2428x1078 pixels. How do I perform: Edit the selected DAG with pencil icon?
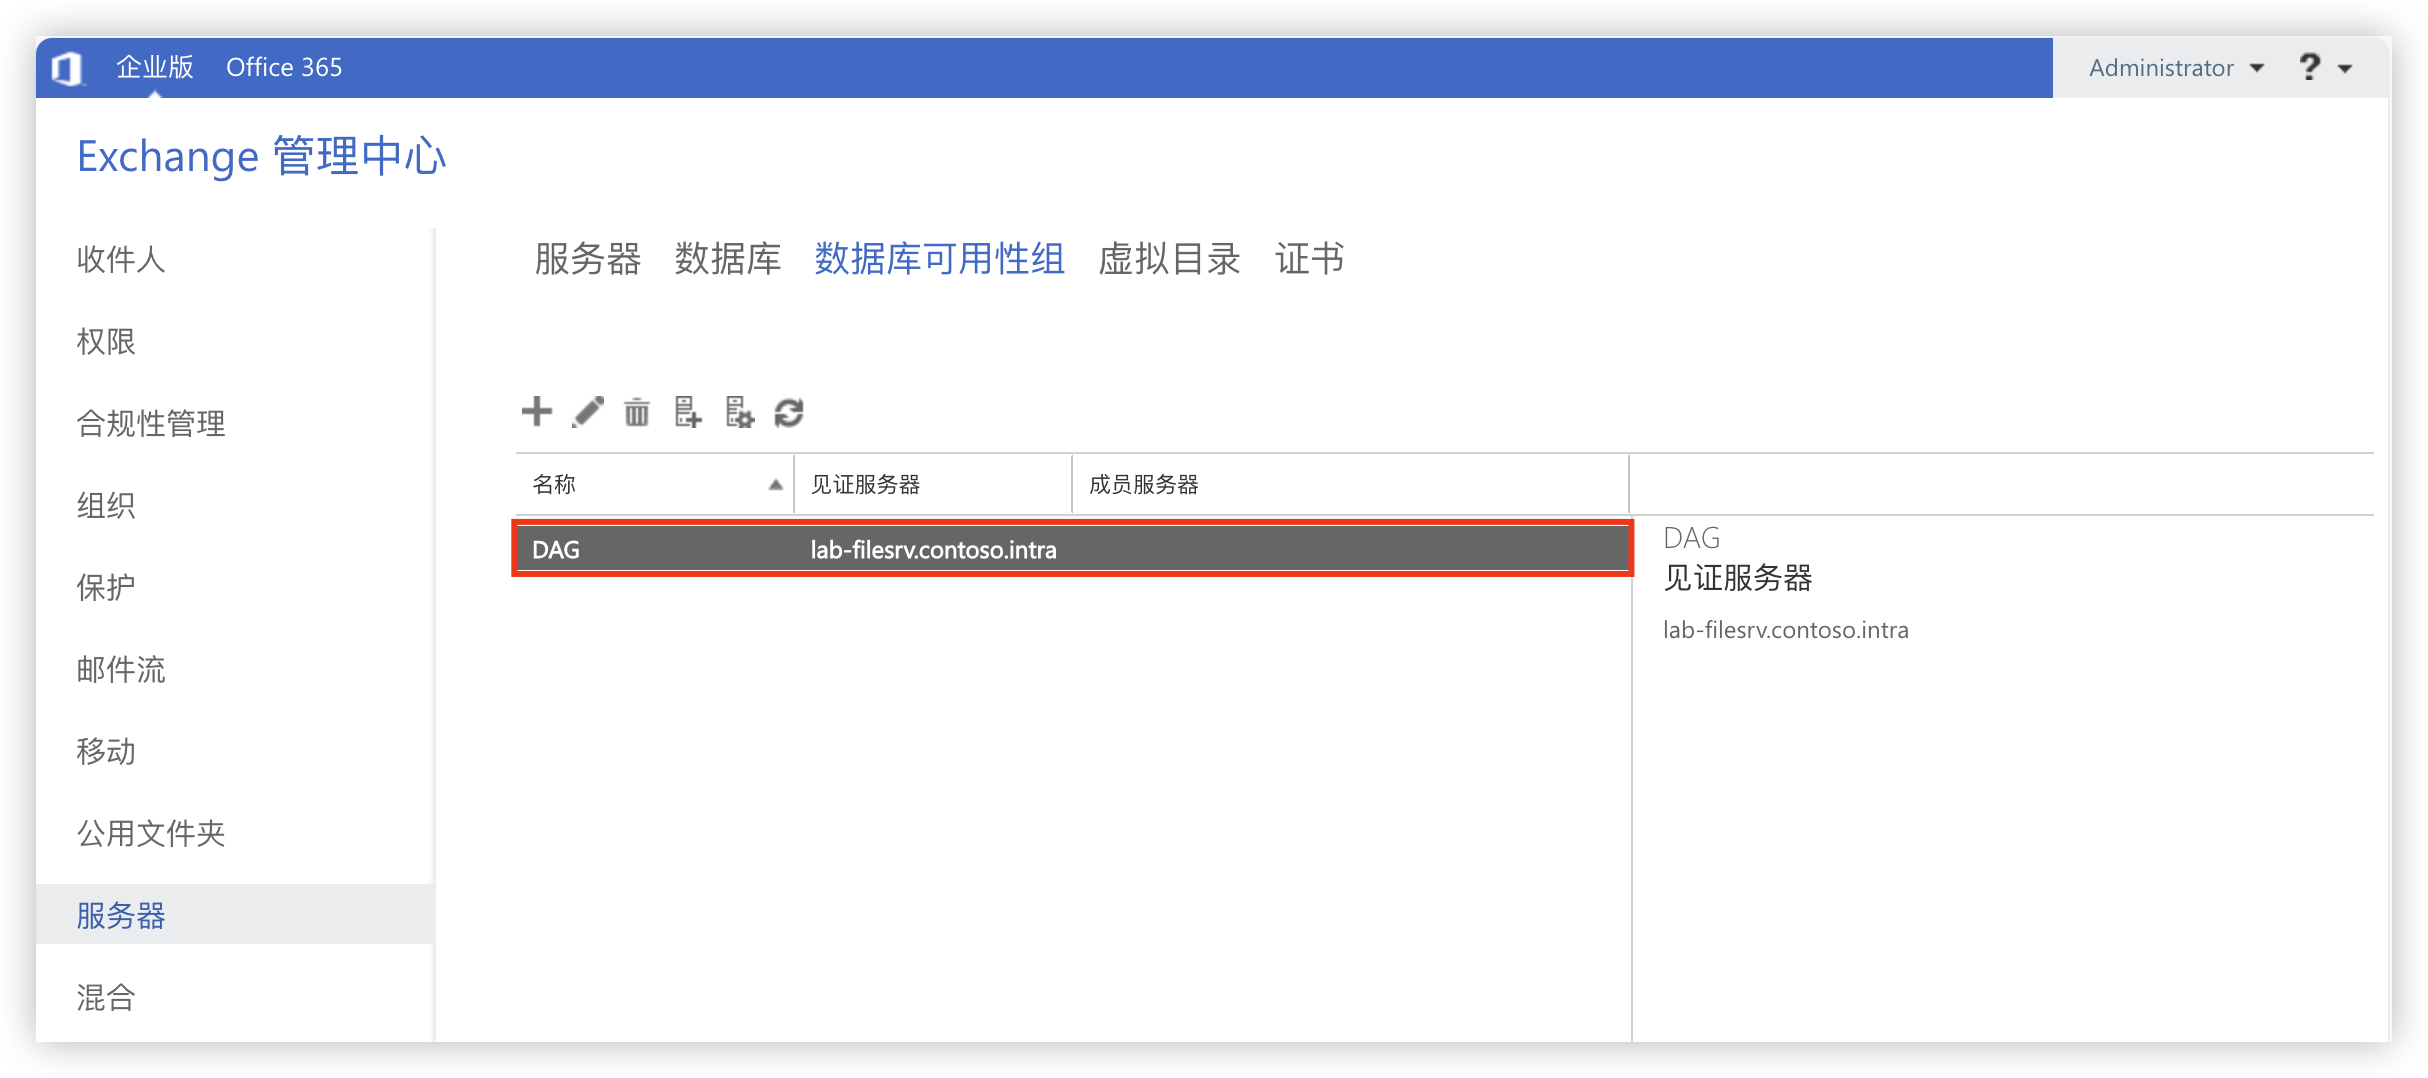click(588, 412)
